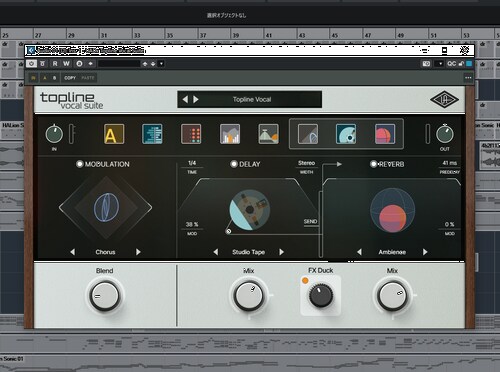Select the red dot-grid module icon
This screenshot has width=500, height=372.
(191, 134)
